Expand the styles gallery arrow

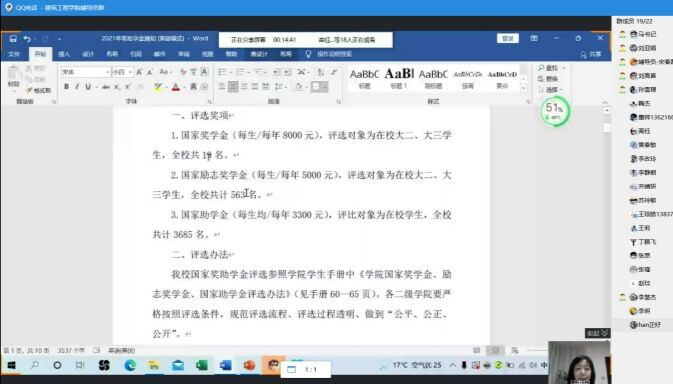524,89
